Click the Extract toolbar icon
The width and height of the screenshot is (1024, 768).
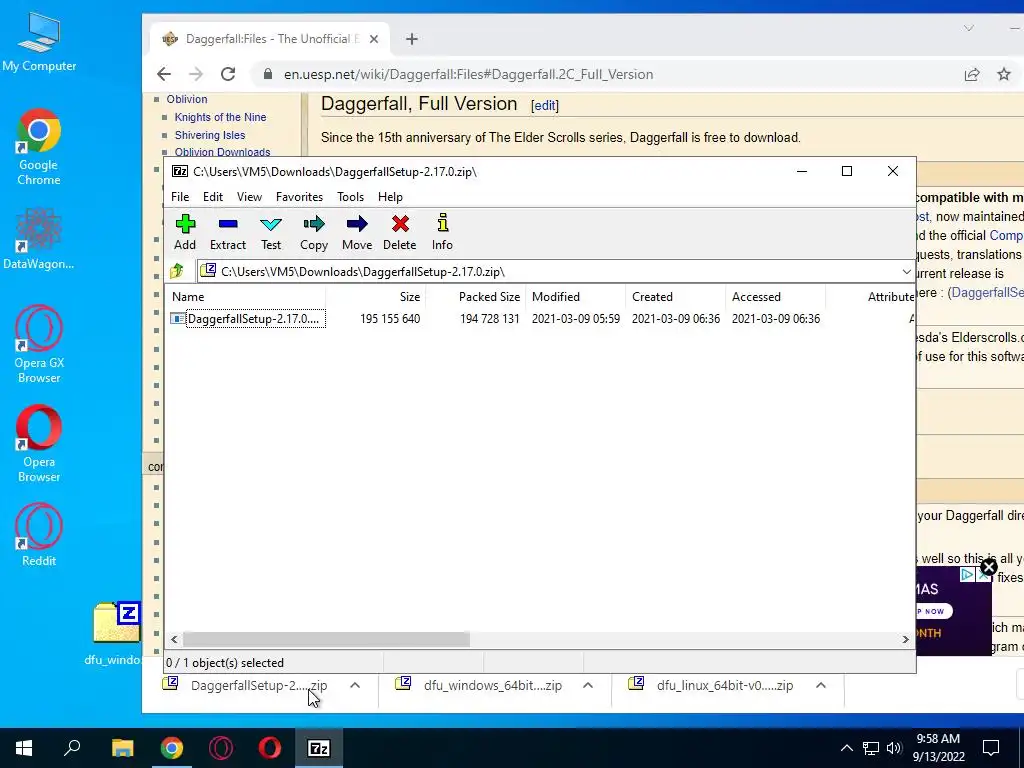[x=227, y=232]
